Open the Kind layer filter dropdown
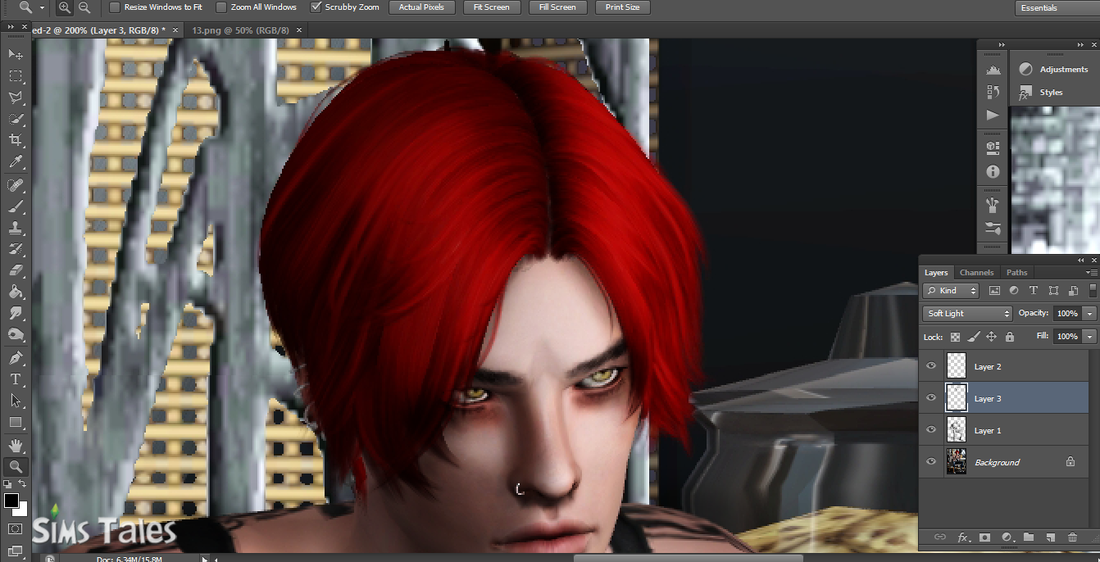Screen dimensions: 1100x562 pyautogui.click(x=951, y=290)
